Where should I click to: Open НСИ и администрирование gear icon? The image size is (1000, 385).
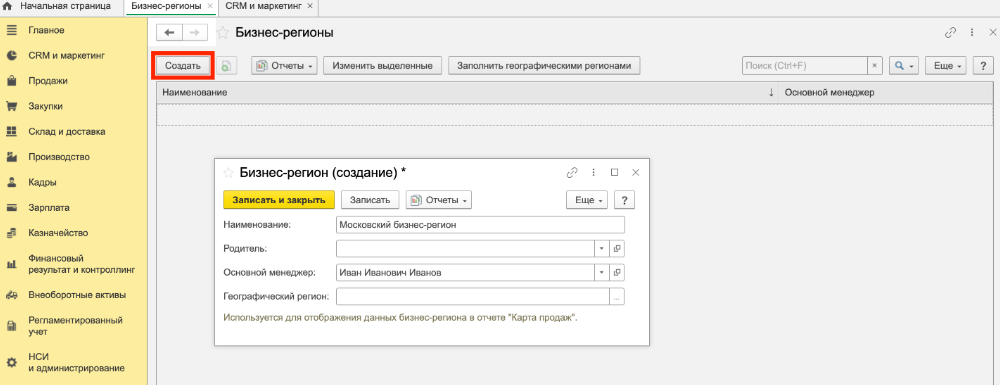click(x=11, y=363)
